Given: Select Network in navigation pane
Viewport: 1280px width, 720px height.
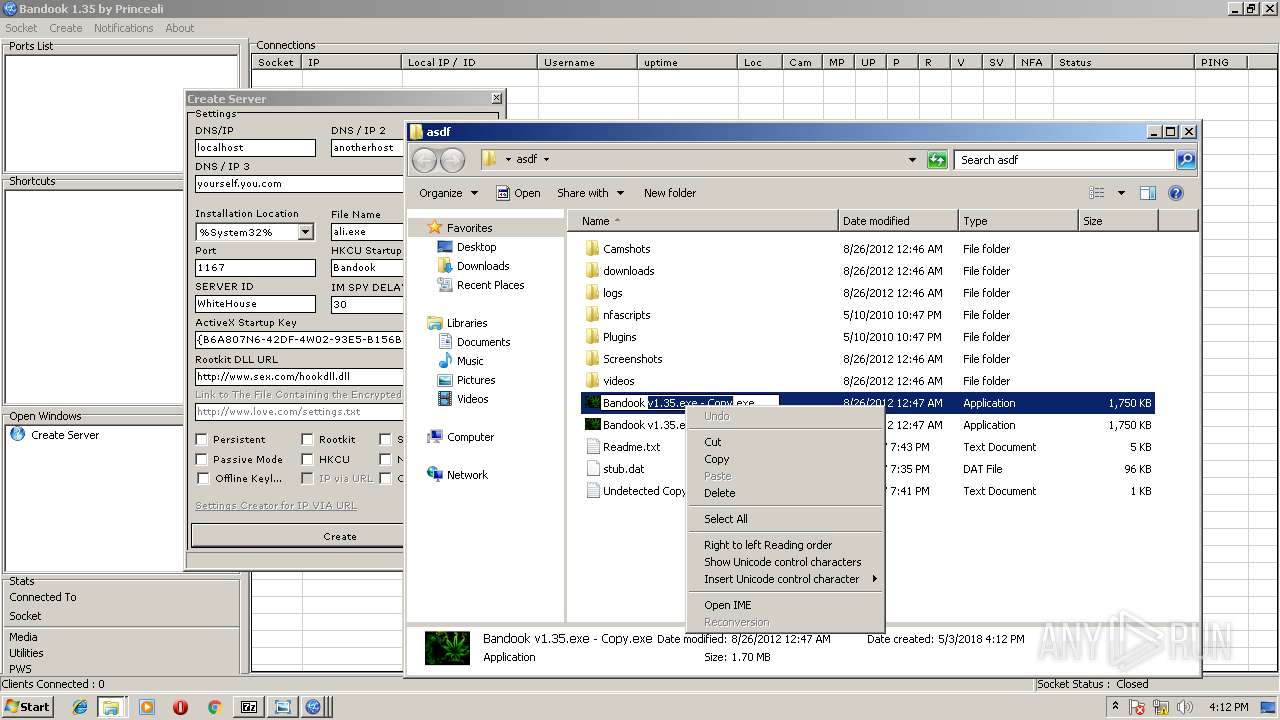Looking at the screenshot, I should 467,475.
